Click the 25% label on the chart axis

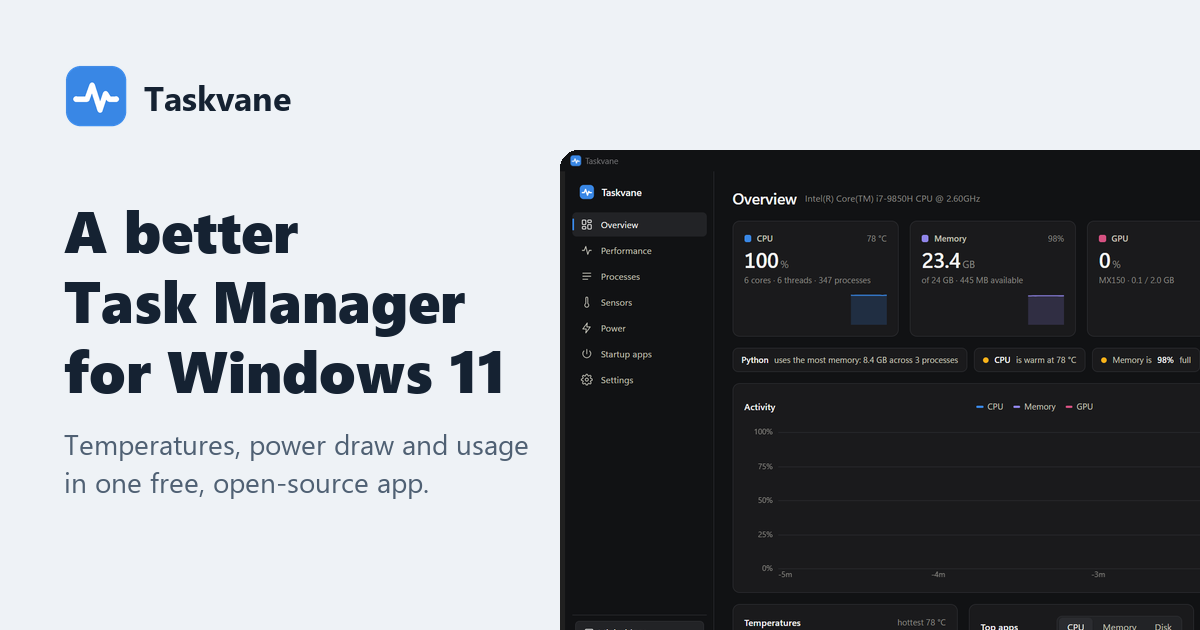point(765,534)
